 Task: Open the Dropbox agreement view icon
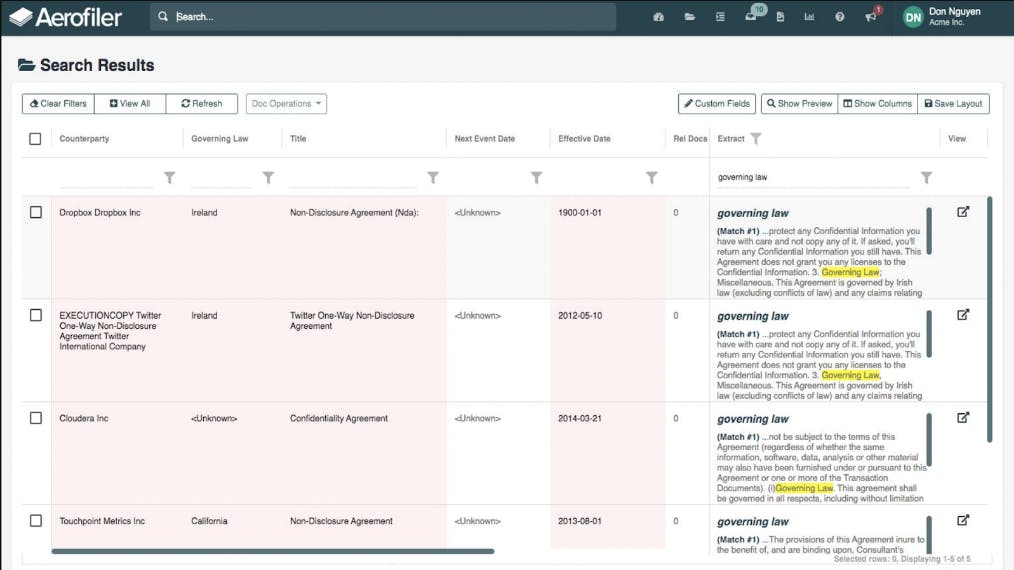[963, 212]
